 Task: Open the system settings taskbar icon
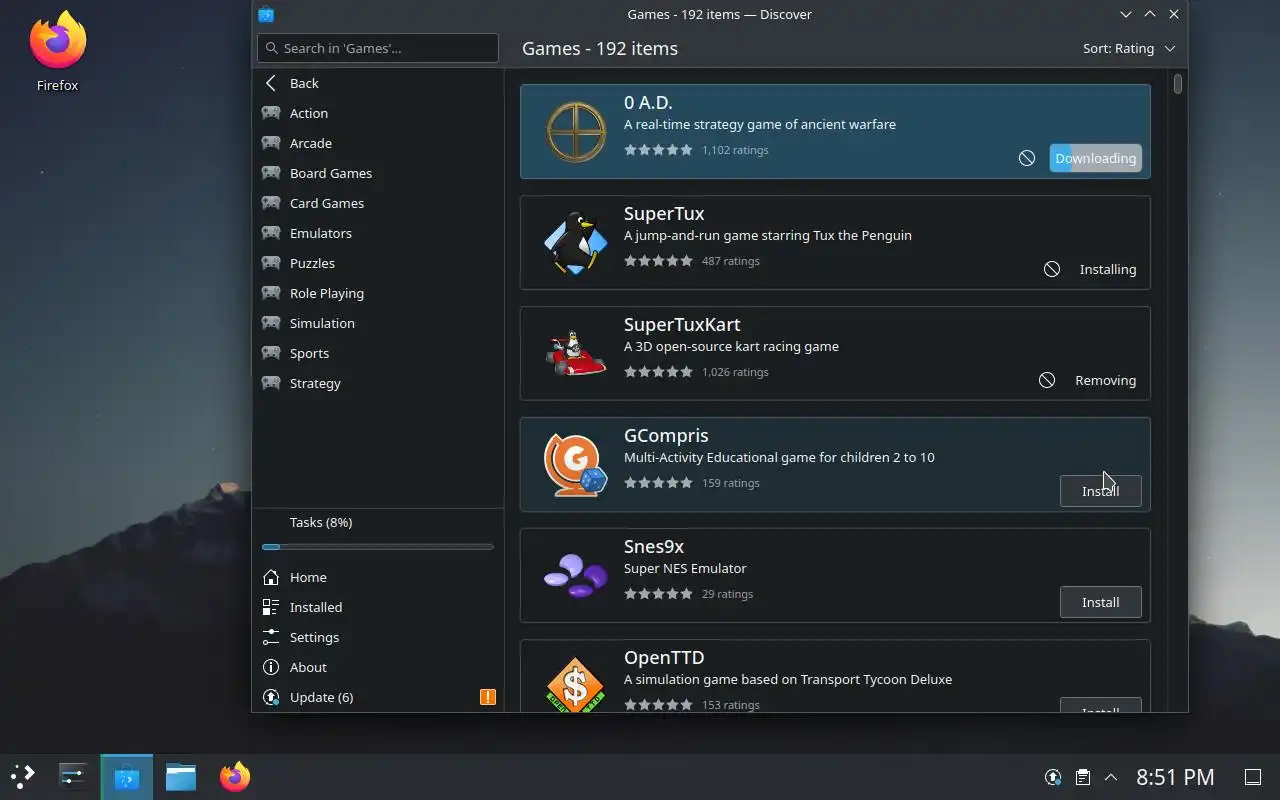click(73, 777)
